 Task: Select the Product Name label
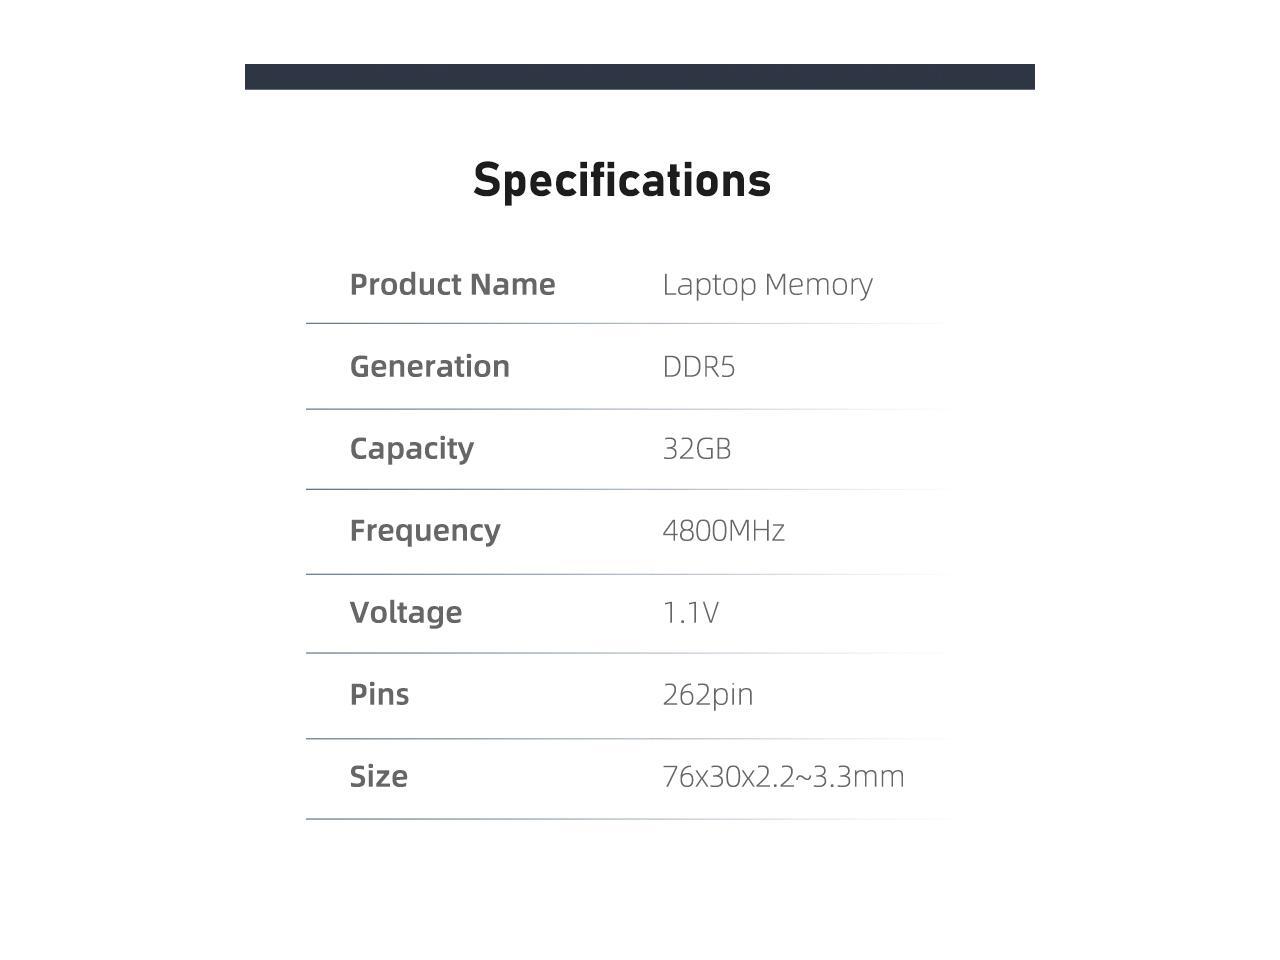click(x=452, y=285)
